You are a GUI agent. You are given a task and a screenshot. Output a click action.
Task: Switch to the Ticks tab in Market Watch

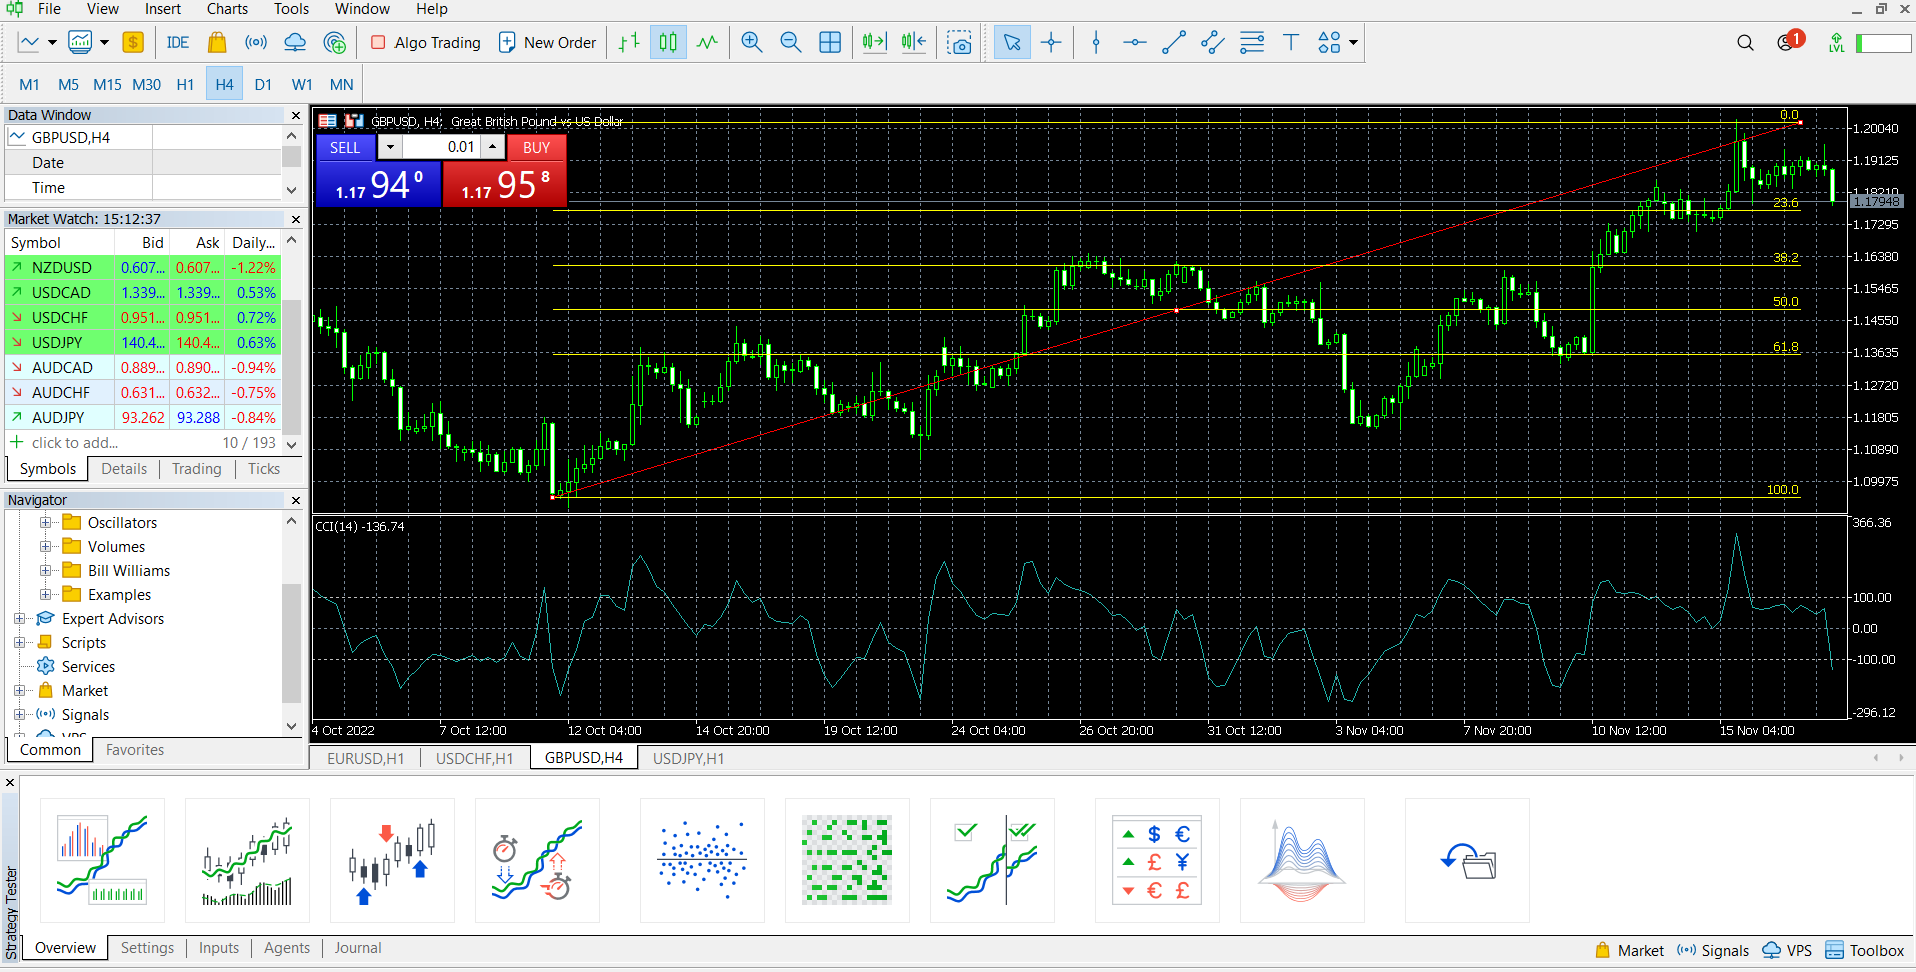click(x=264, y=469)
